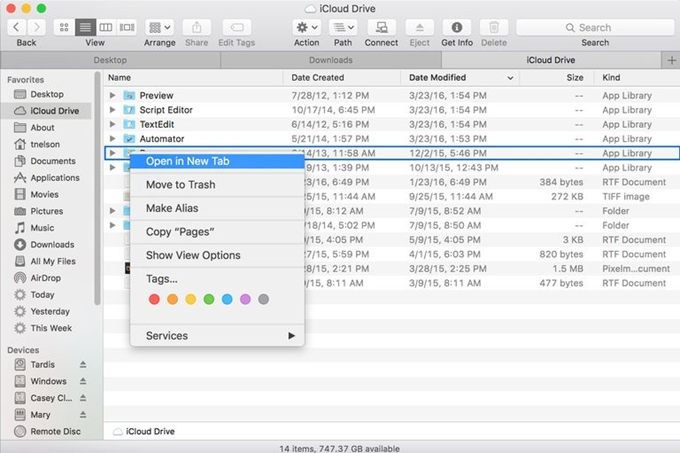680x453 pixels.
Task: Expand the Automator folder
Action: click(112, 139)
